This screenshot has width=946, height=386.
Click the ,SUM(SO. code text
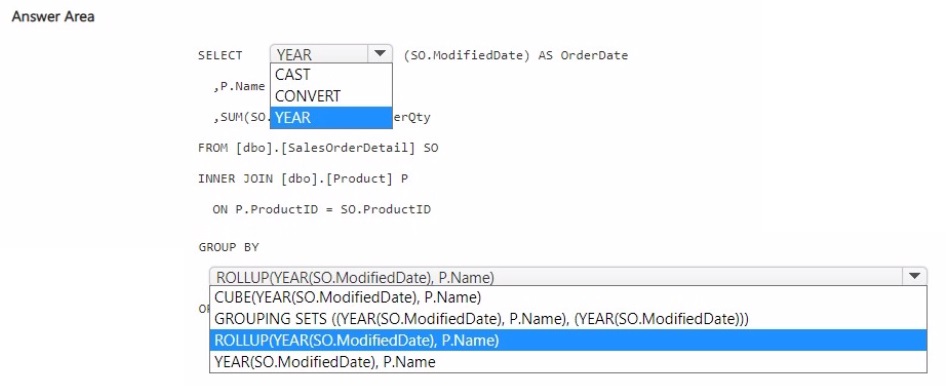241,118
